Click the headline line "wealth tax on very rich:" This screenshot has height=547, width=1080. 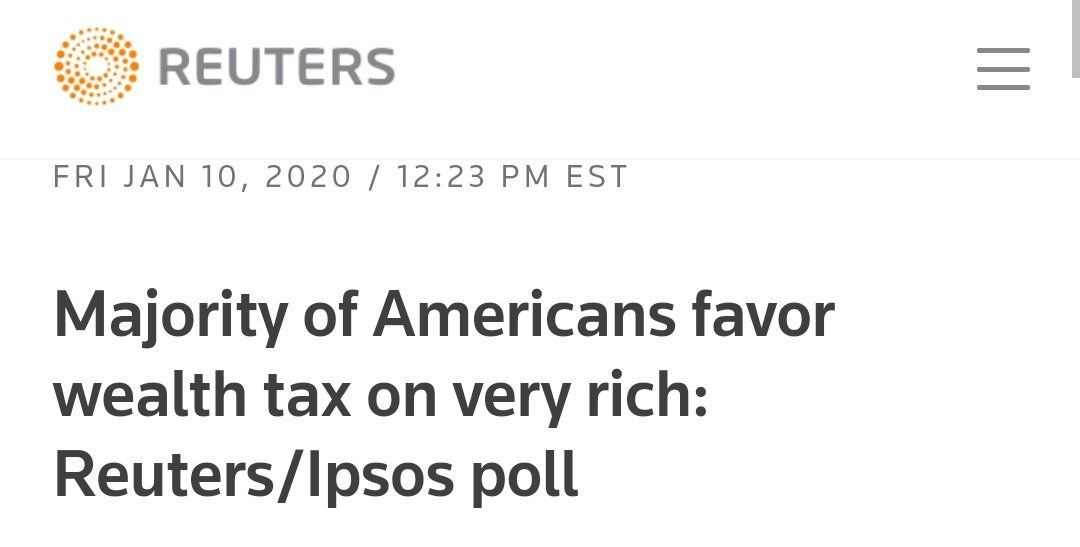381,395
